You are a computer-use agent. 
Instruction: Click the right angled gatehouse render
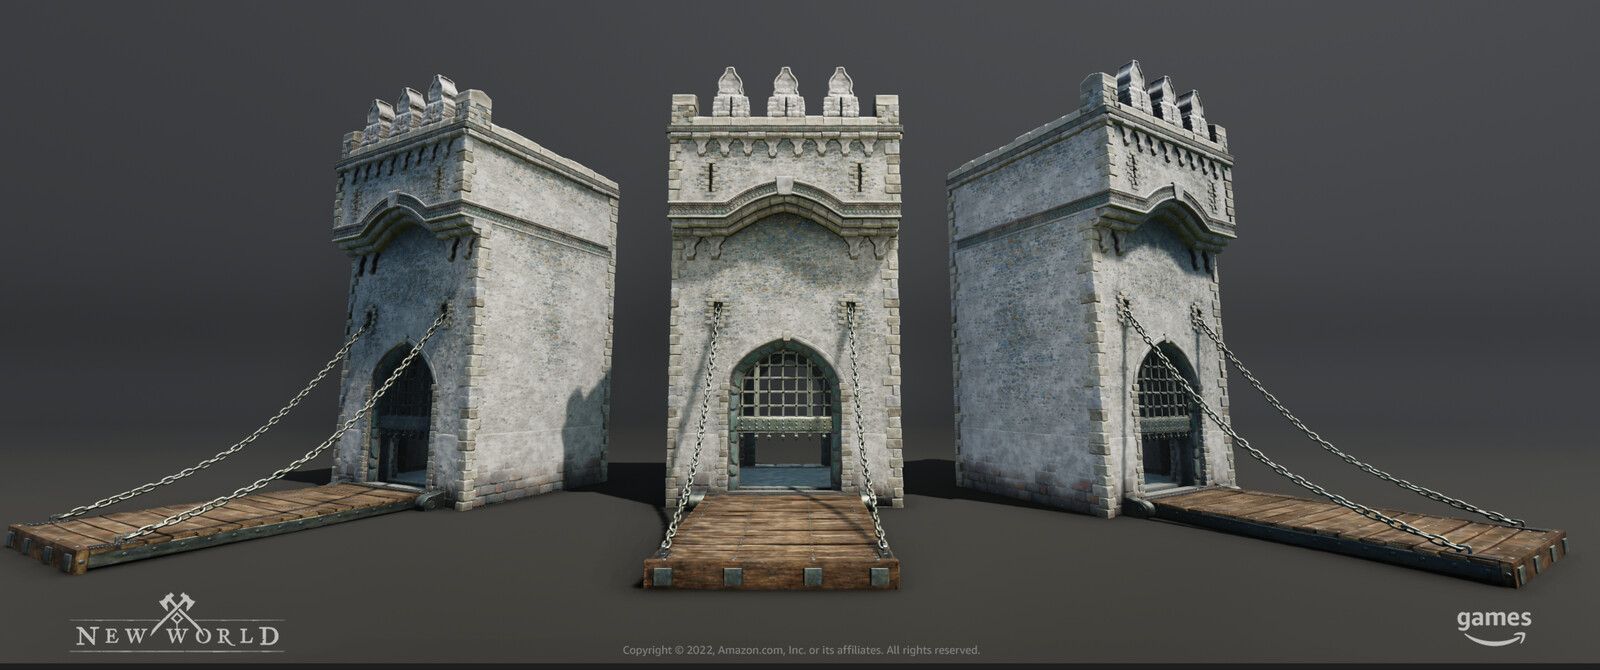click(x=1257, y=324)
